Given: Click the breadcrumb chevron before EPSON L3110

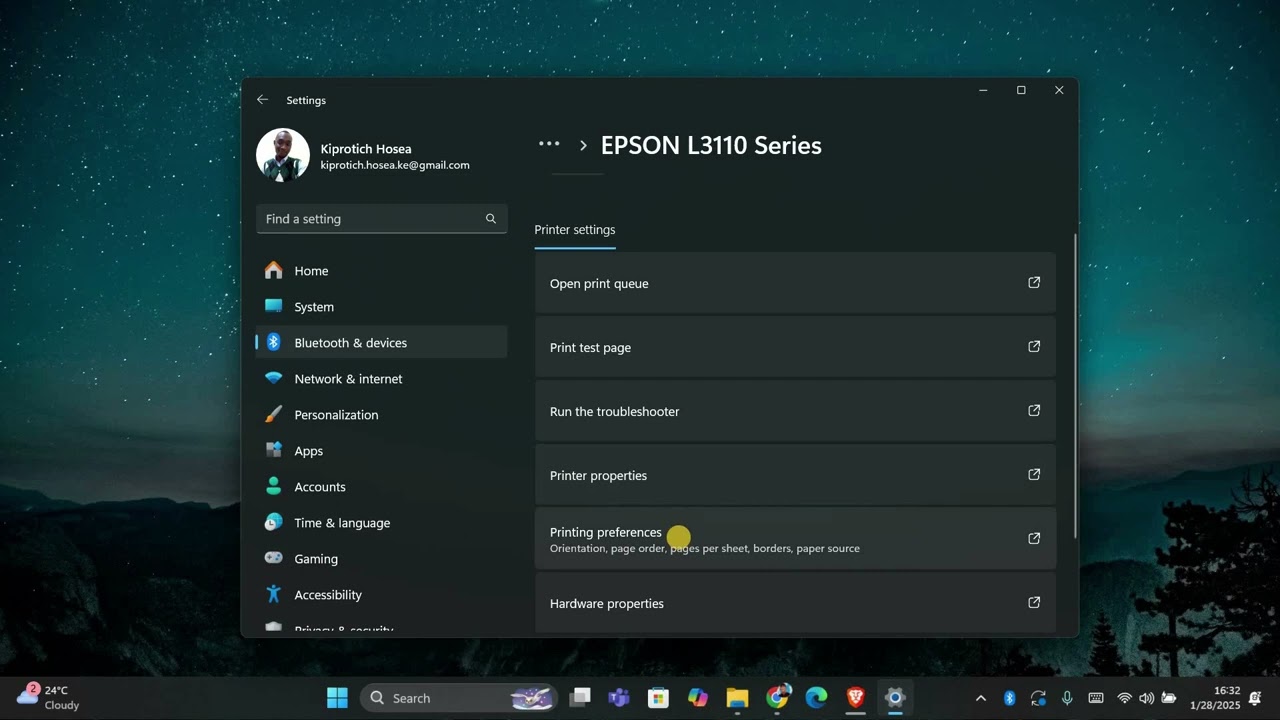Looking at the screenshot, I should 583,146.
